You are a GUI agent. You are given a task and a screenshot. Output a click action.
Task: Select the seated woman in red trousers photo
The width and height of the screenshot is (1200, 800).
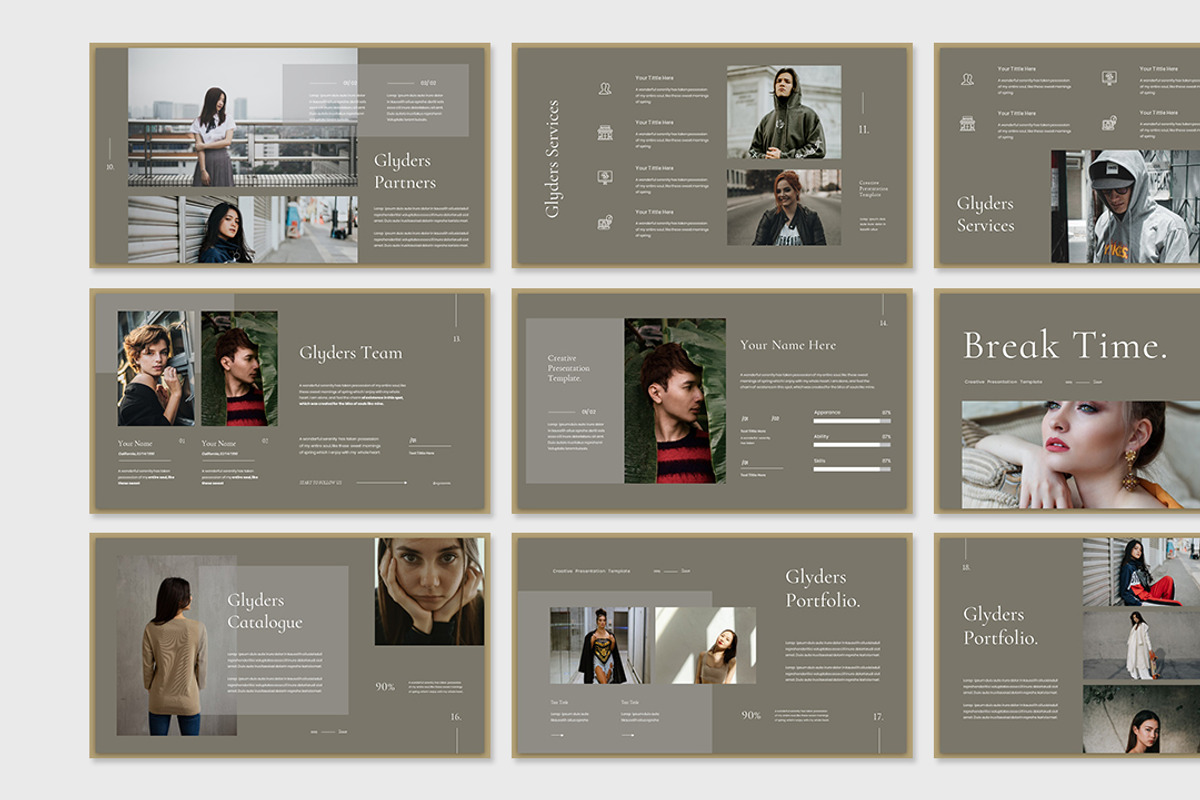tap(1141, 571)
